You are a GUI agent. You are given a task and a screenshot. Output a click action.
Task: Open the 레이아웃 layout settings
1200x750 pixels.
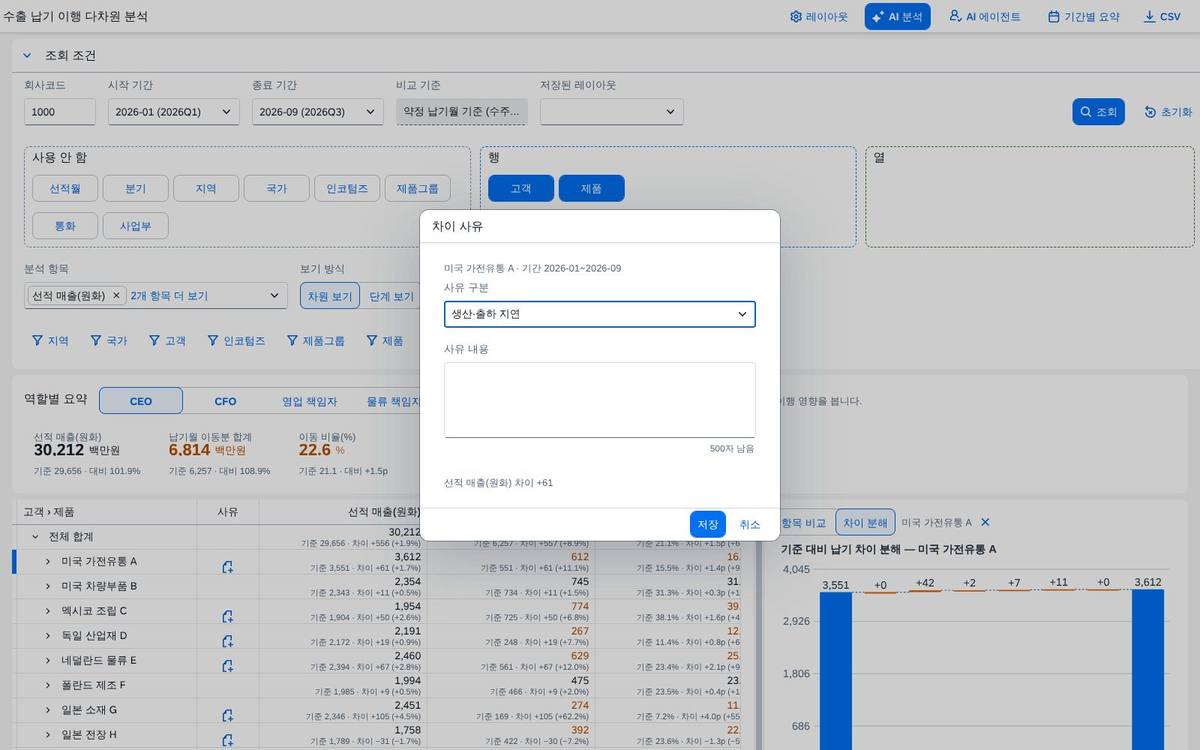click(x=818, y=17)
